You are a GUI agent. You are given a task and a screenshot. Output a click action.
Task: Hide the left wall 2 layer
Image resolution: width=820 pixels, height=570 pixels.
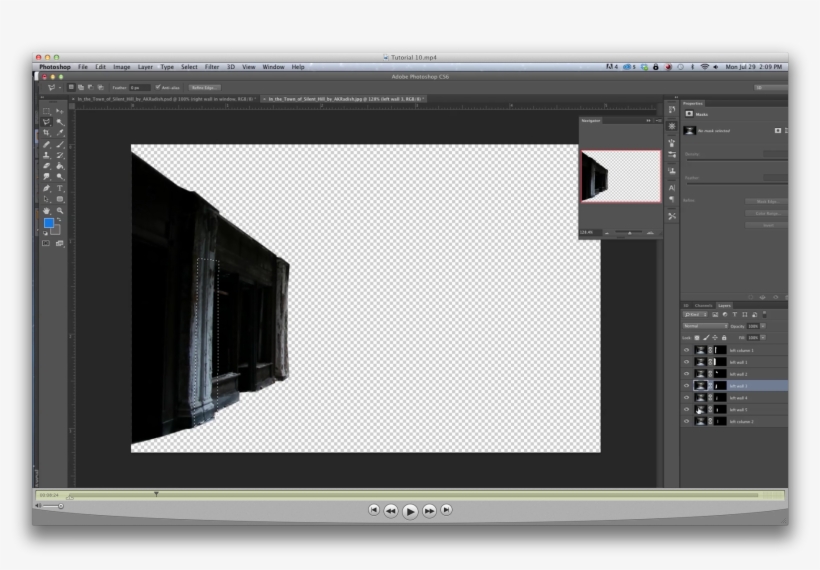click(x=687, y=374)
